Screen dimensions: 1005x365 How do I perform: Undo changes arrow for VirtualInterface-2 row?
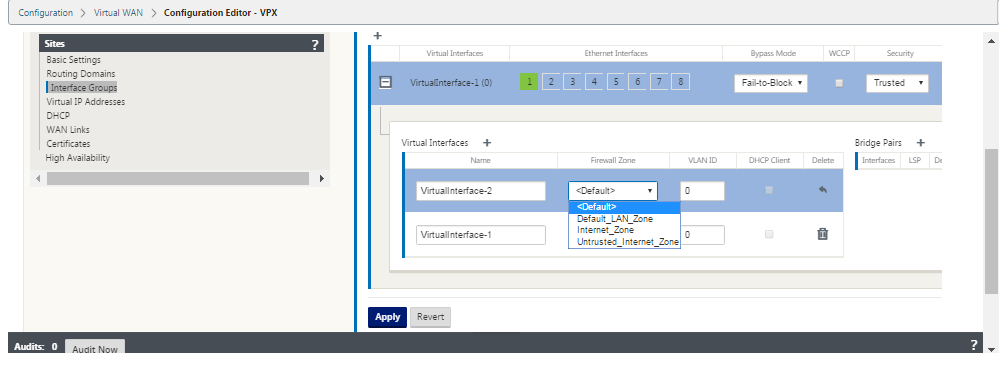click(x=823, y=191)
